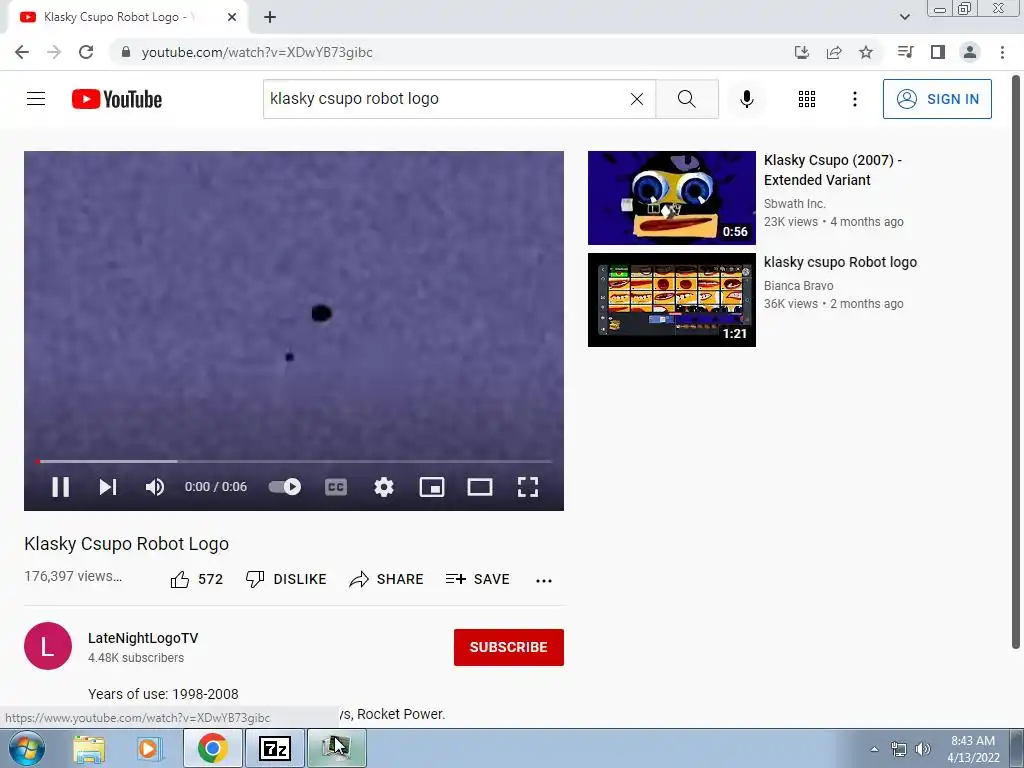View site information lock icon
Image resolution: width=1024 pixels, height=768 pixels.
[126, 52]
